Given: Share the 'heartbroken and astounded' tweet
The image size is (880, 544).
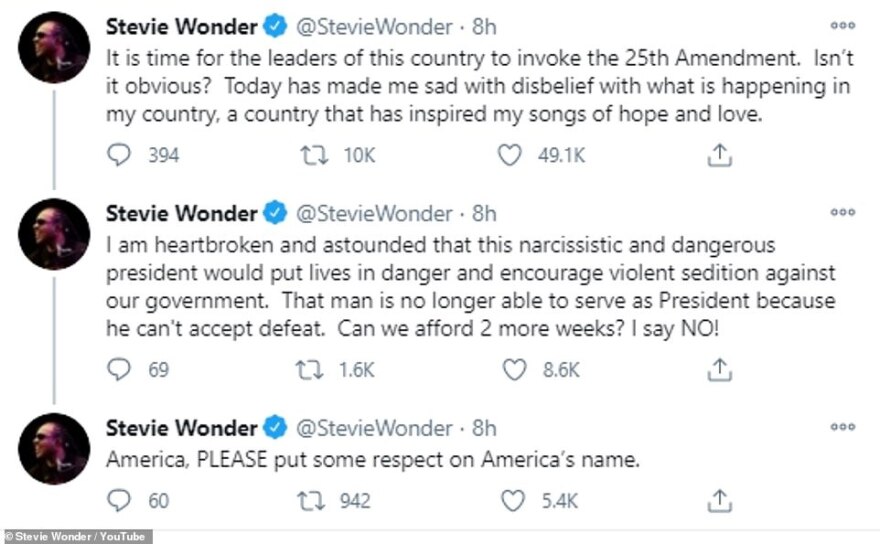Looking at the screenshot, I should pos(720,369).
